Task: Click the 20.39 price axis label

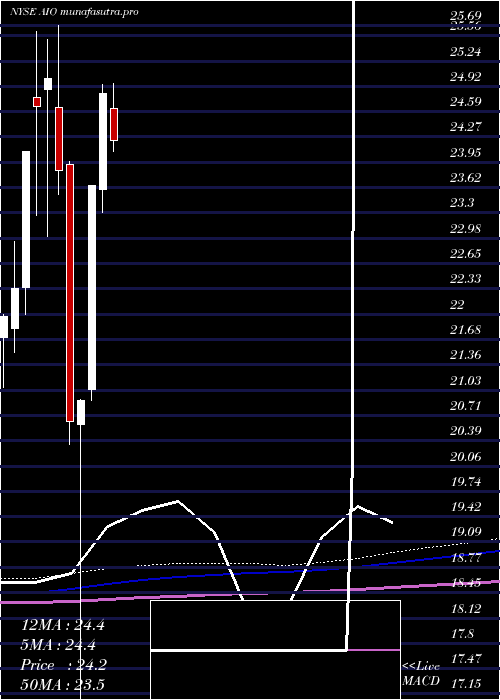Action: [466, 431]
